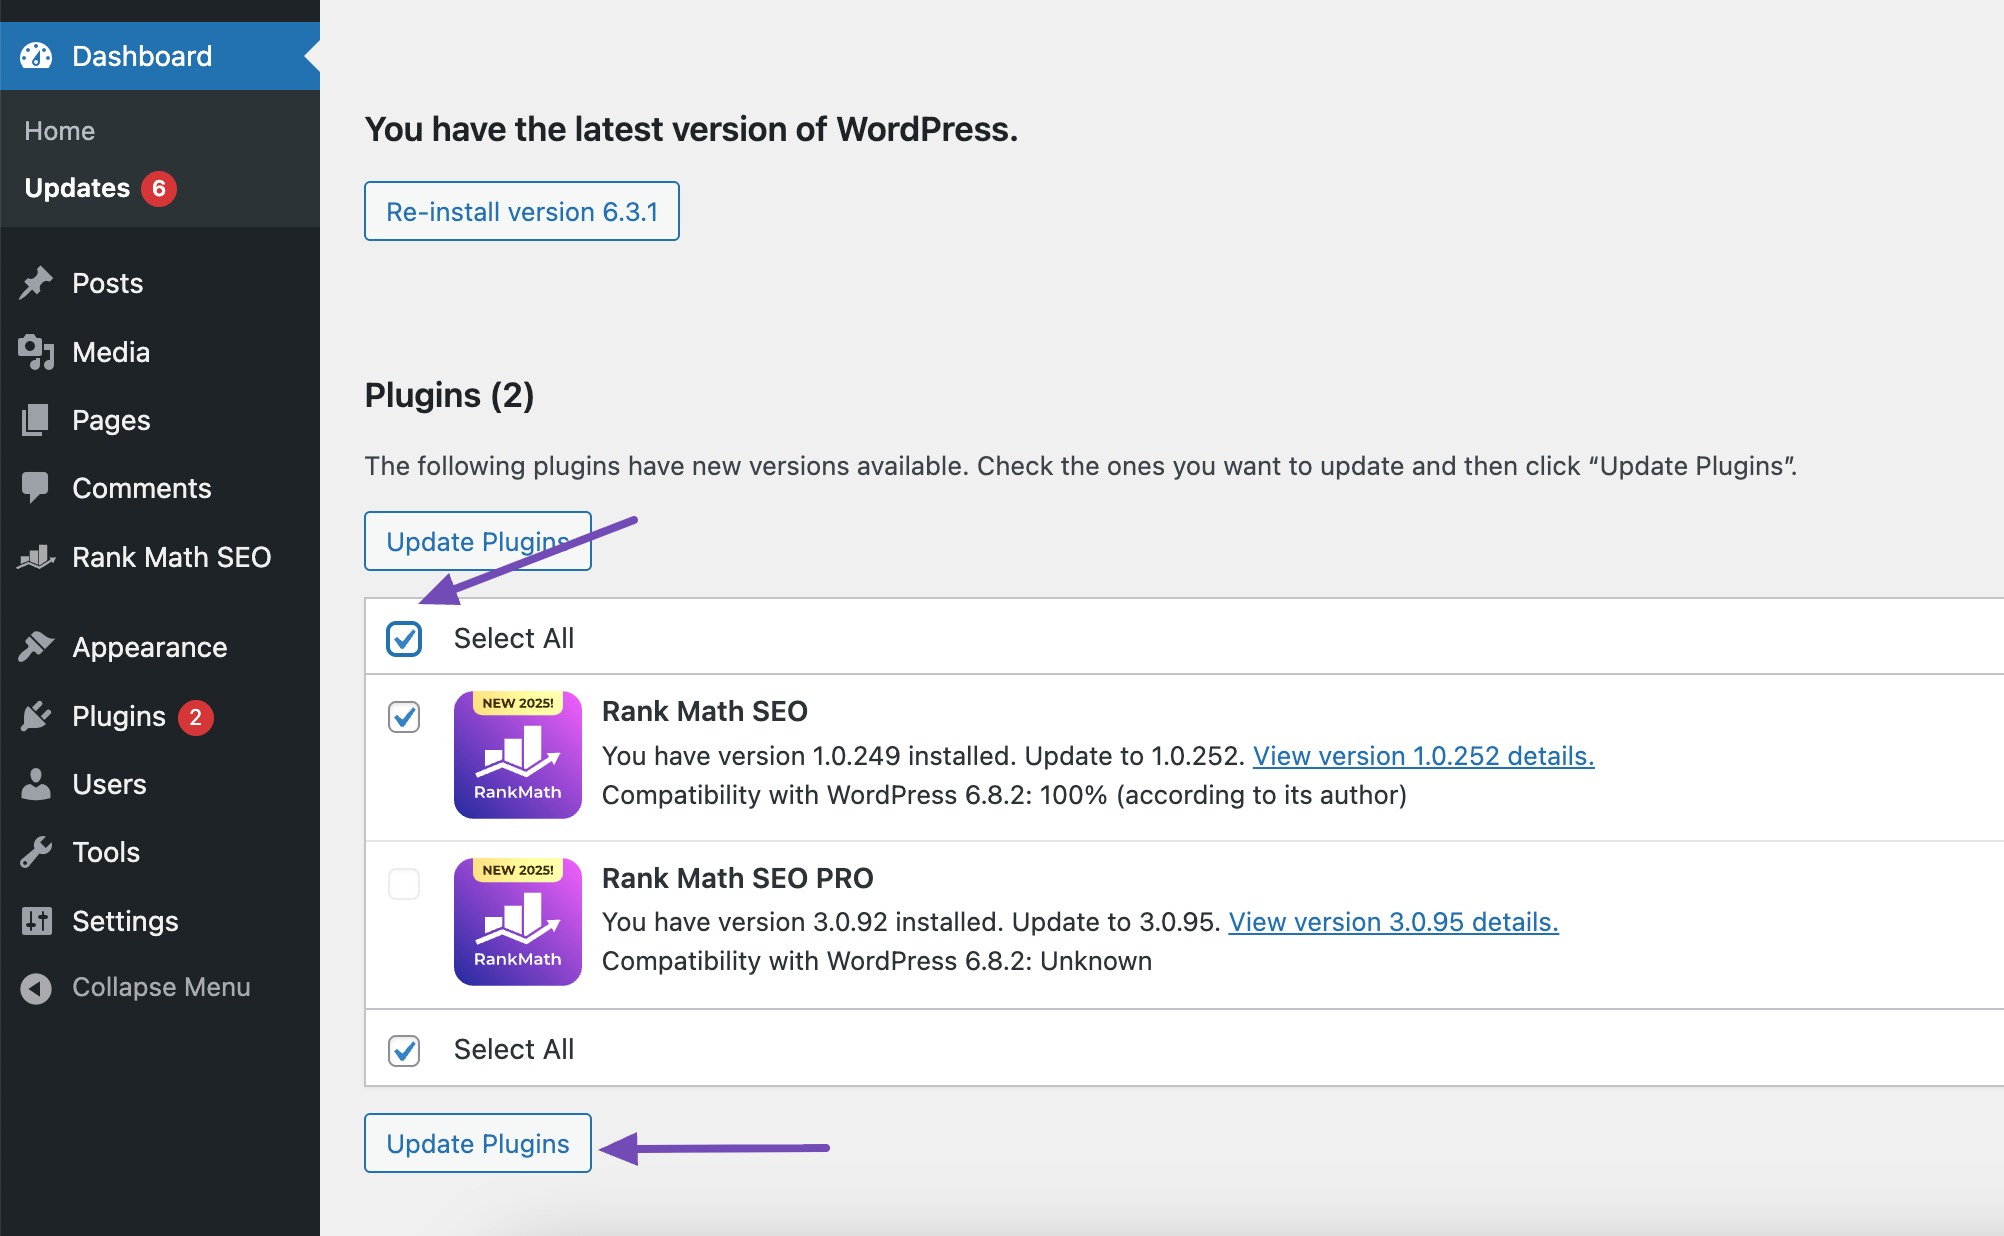Open the Comments menu
2004x1236 pixels.
coord(160,488)
